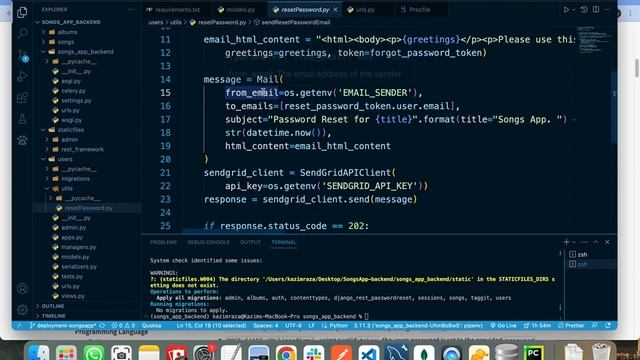The height and width of the screenshot is (360, 640).
Task: Expand the songs folder
Action: coord(65,42)
